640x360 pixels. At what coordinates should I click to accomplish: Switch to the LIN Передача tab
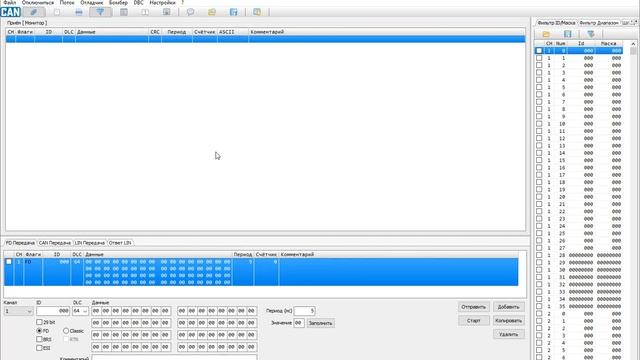point(89,243)
